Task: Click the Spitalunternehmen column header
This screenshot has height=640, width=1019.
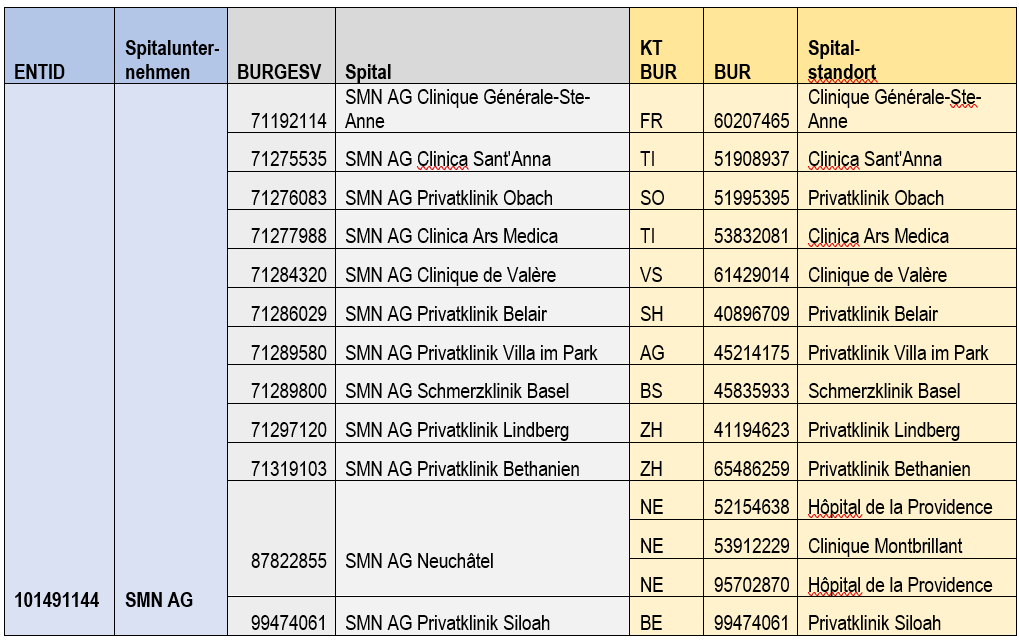Action: [171, 45]
